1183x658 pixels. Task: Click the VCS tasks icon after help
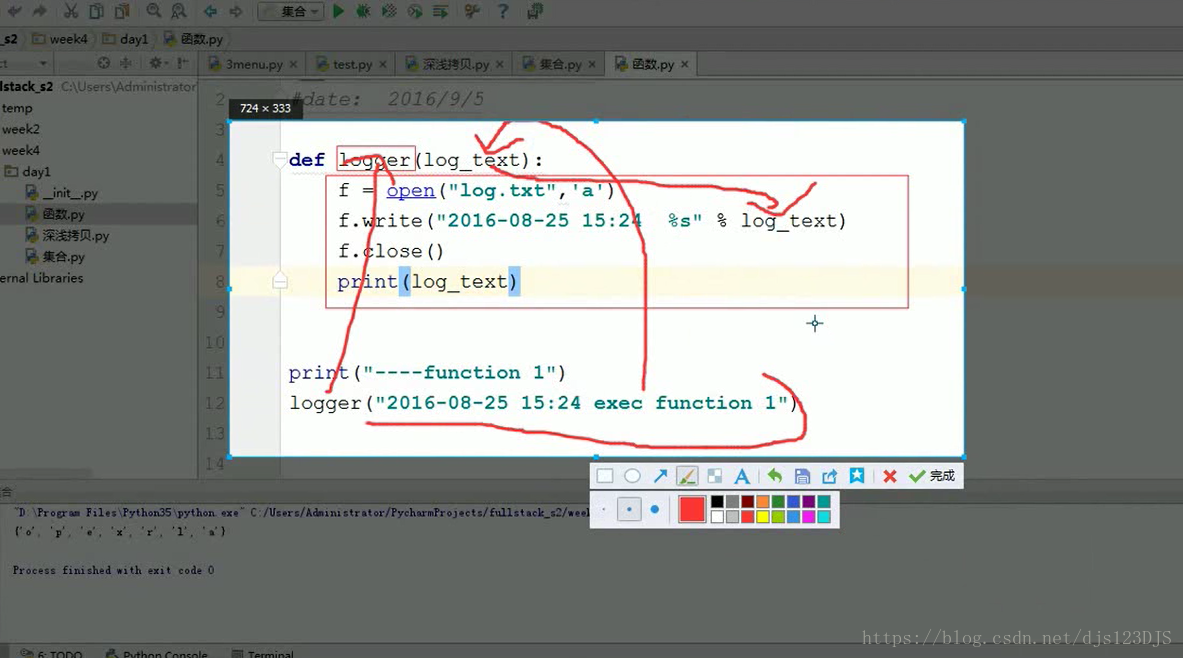(x=535, y=11)
